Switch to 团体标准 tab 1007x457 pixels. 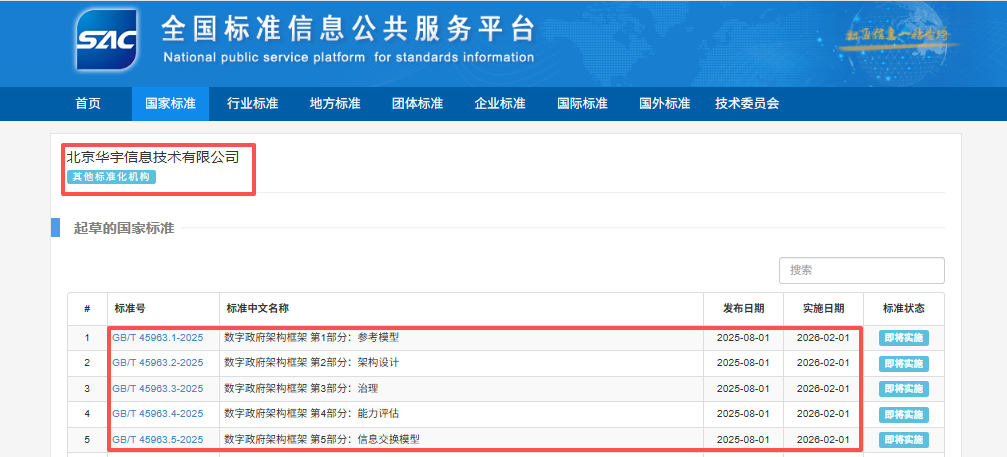pos(417,104)
